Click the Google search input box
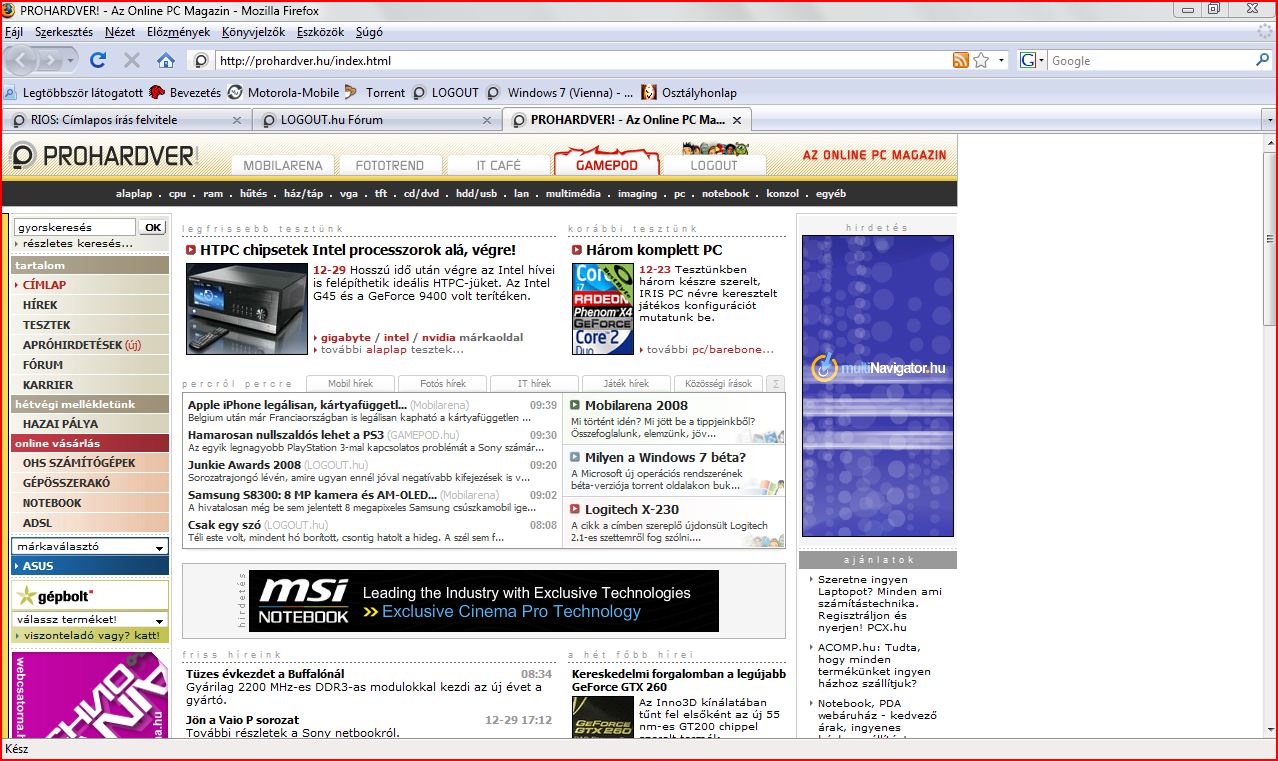This screenshot has width=1278, height=761. 1150,61
